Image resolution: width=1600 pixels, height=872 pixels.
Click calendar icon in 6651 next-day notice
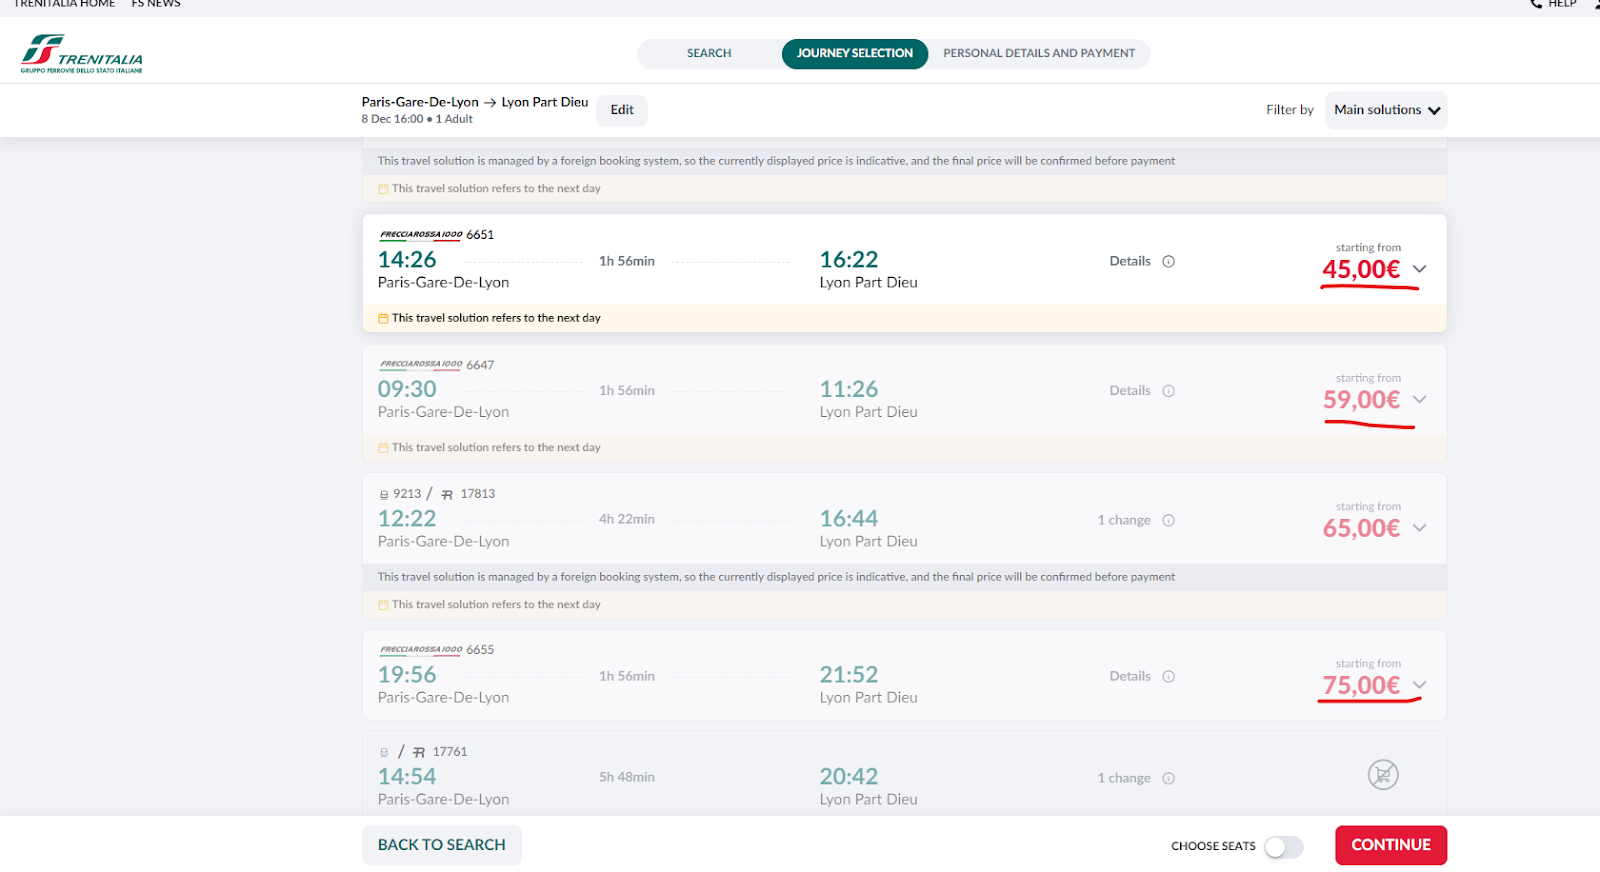(383, 318)
